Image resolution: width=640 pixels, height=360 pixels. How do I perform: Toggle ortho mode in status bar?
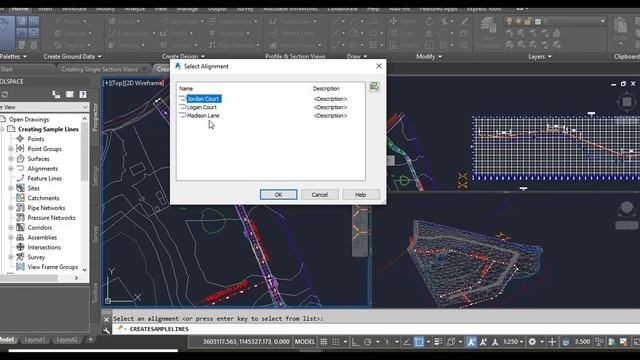pos(356,342)
